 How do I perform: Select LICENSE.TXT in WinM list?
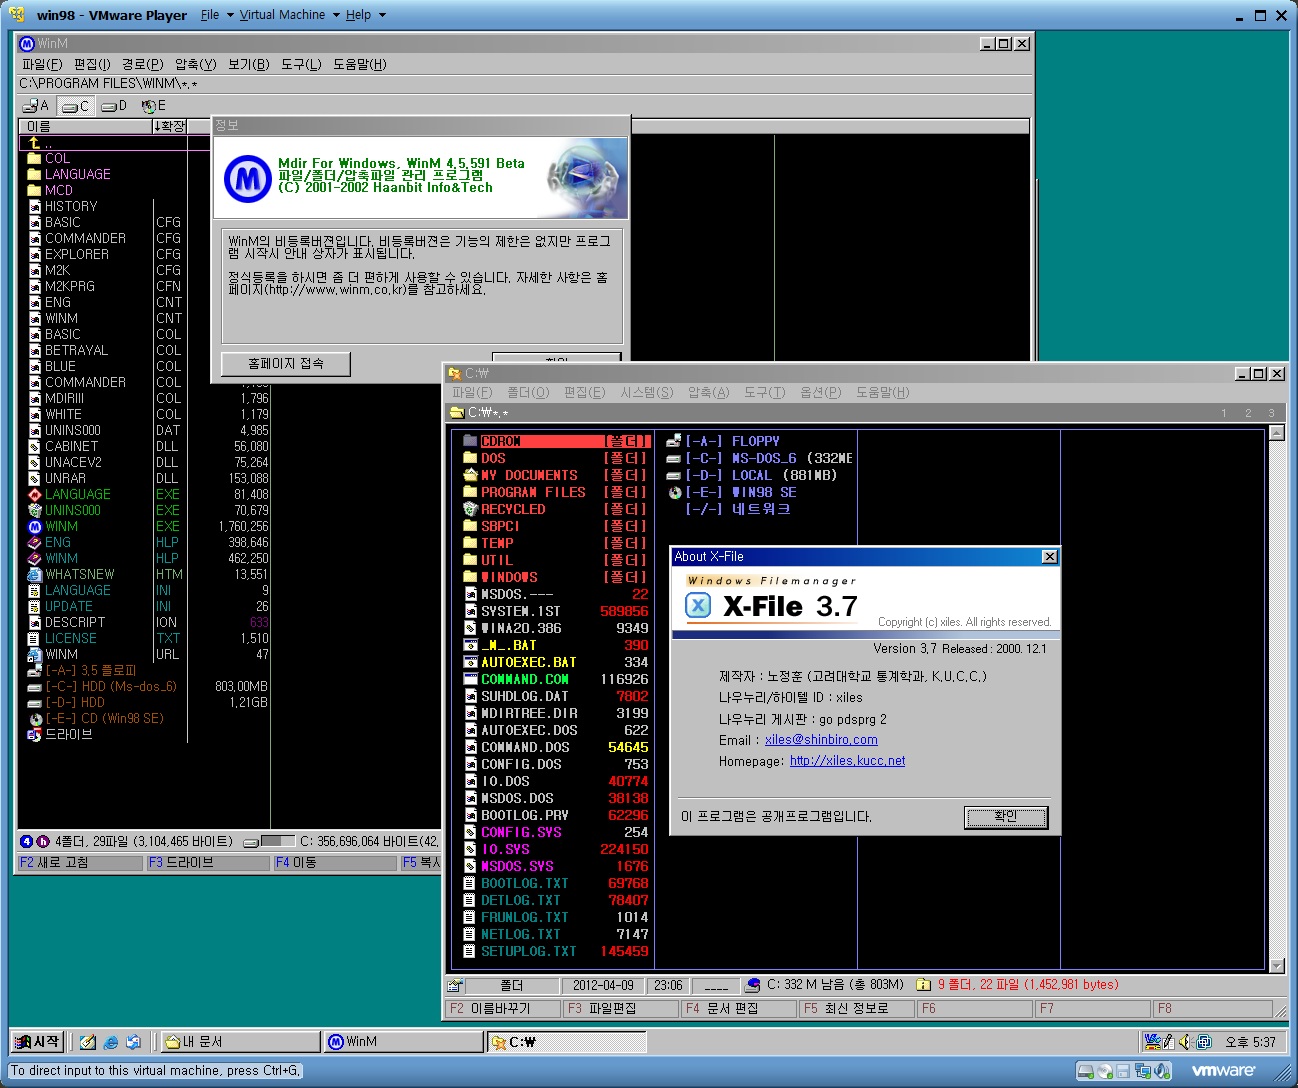pyautogui.click(x=103, y=638)
